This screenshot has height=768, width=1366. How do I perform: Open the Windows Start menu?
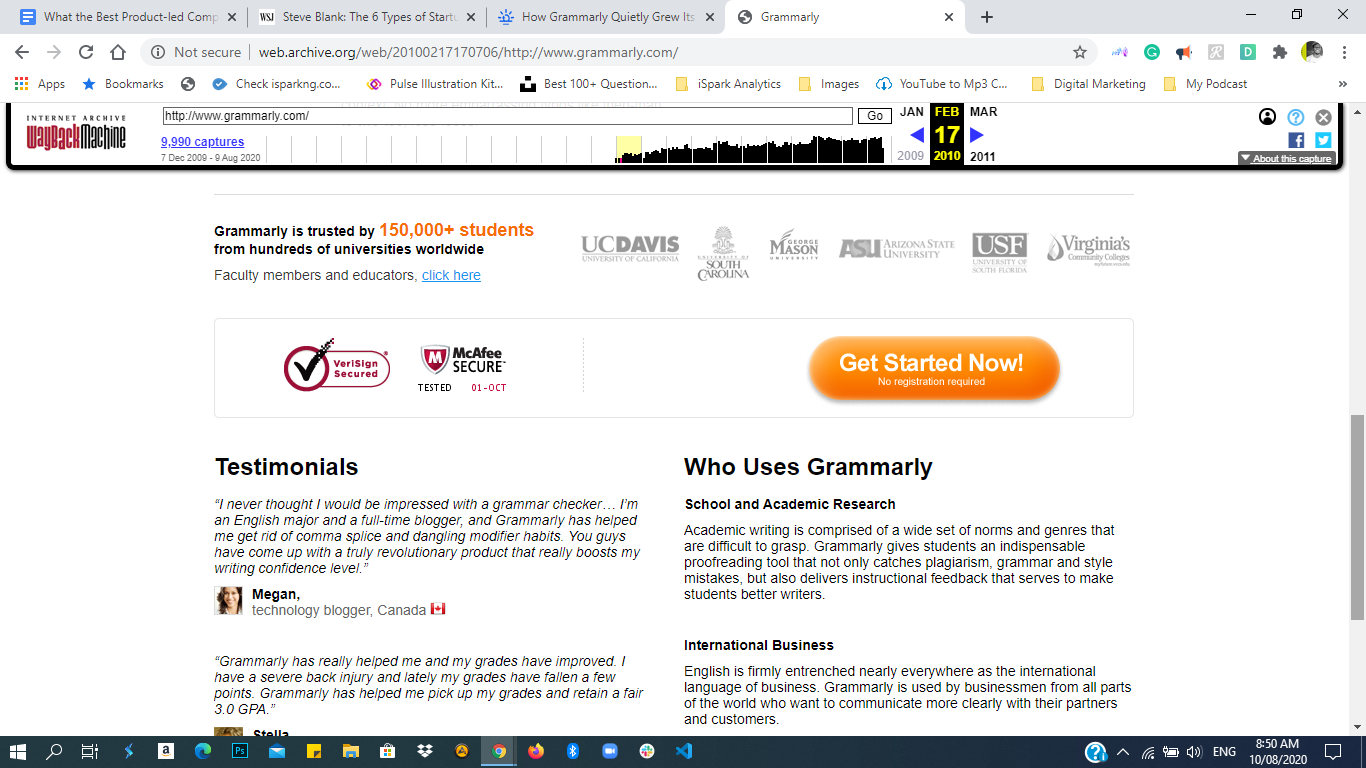coord(18,750)
